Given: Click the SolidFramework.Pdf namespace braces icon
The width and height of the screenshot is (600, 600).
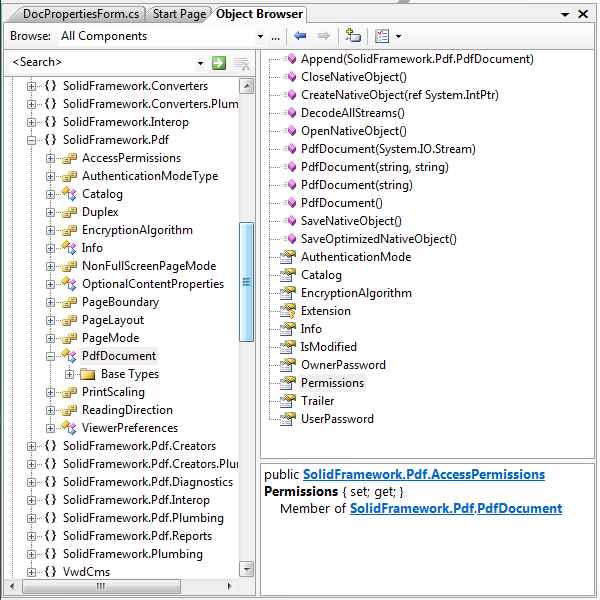Looking at the screenshot, I should click(x=50, y=140).
